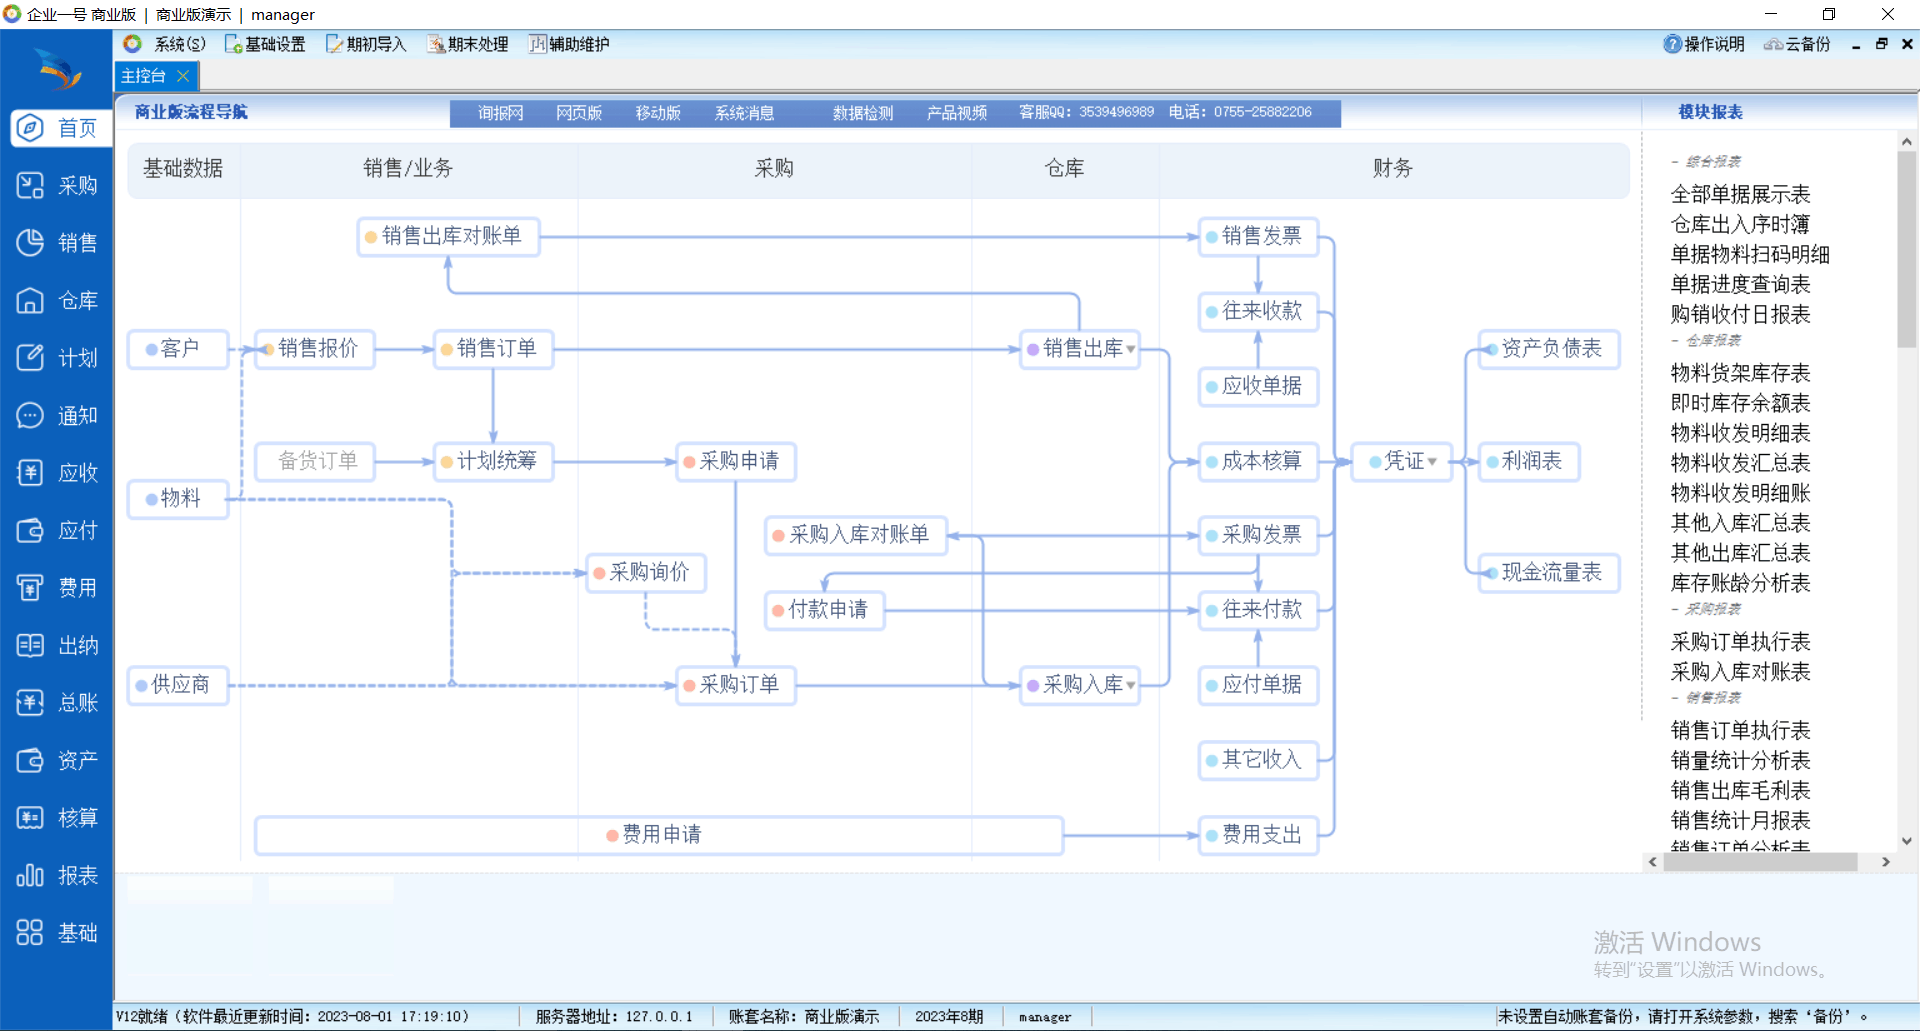Open the 即时库存余额表 report link

[1740, 403]
